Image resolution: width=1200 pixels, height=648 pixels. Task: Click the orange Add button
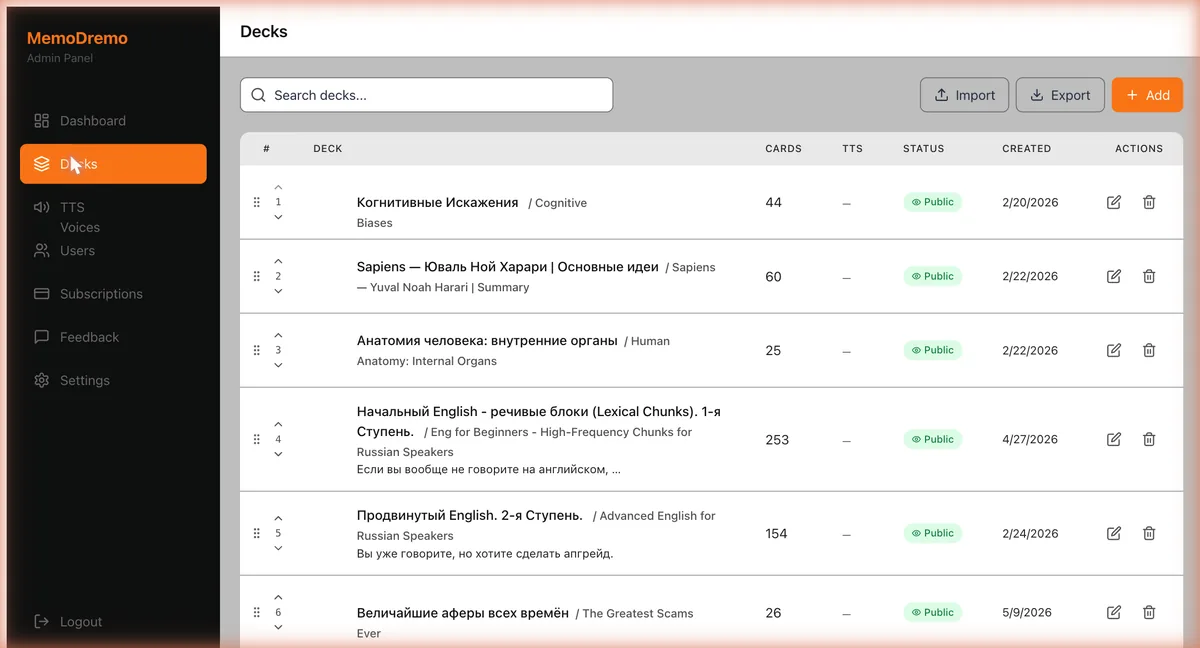[1147, 95]
